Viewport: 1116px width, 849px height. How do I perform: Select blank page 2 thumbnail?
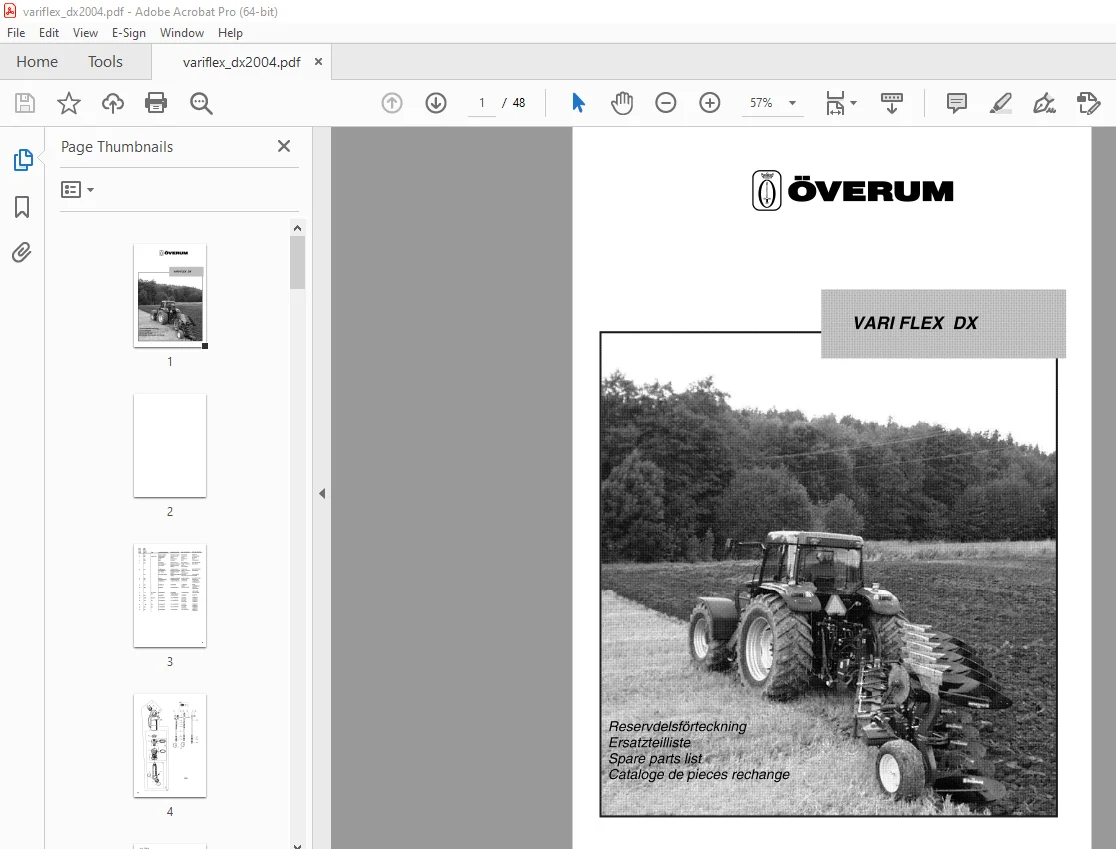point(170,445)
